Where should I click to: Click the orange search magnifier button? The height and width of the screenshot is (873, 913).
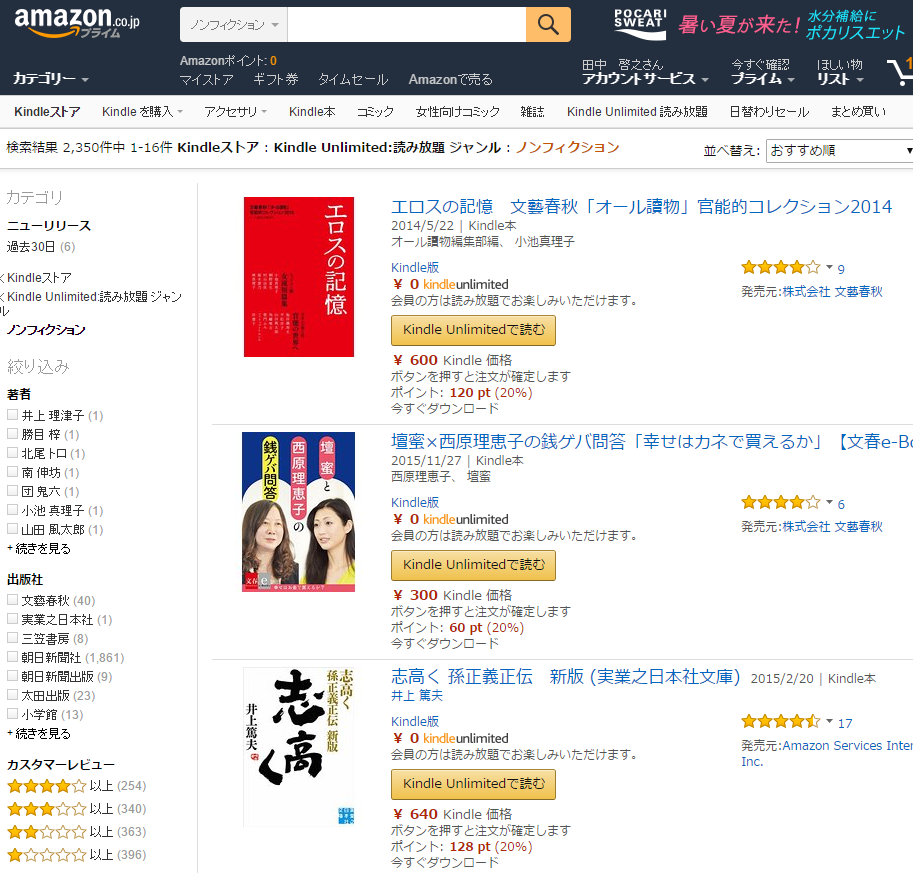548,24
